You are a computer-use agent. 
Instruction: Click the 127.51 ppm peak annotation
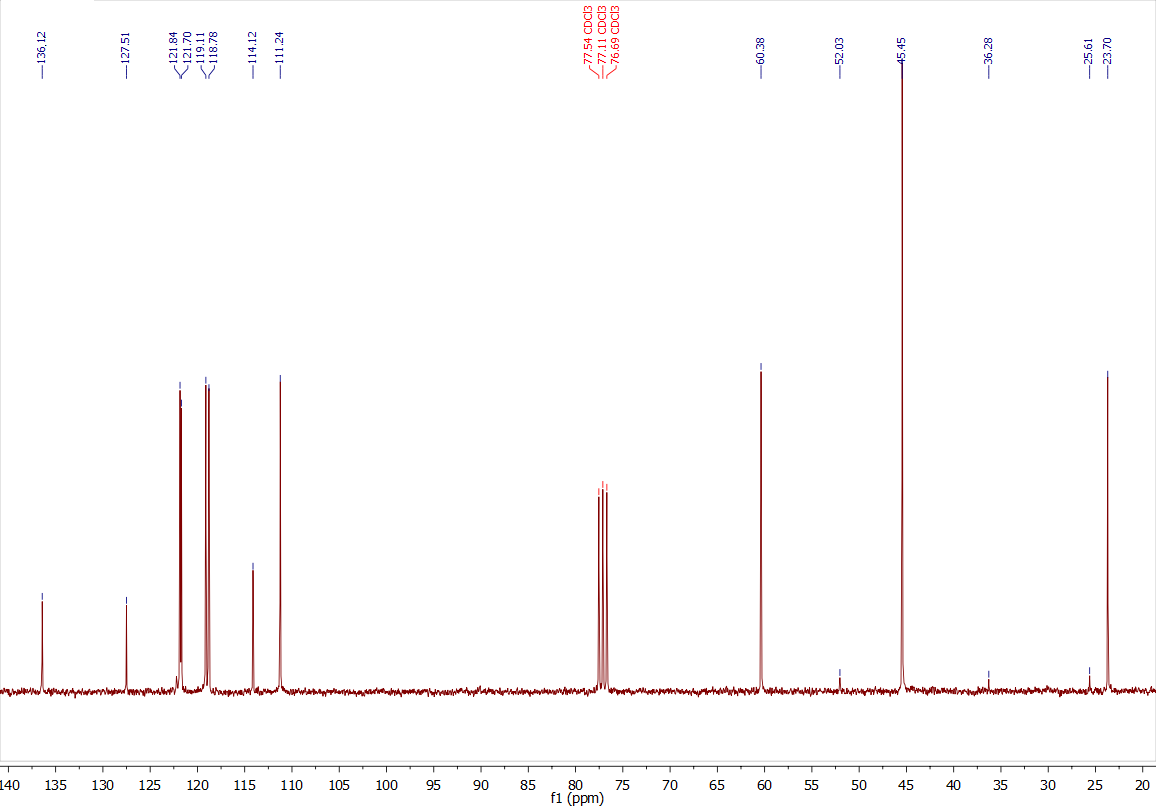pos(125,47)
